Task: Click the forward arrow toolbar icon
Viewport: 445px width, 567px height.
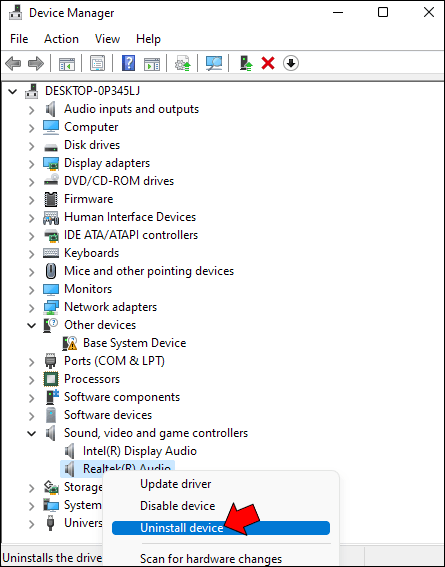Action: click(36, 64)
